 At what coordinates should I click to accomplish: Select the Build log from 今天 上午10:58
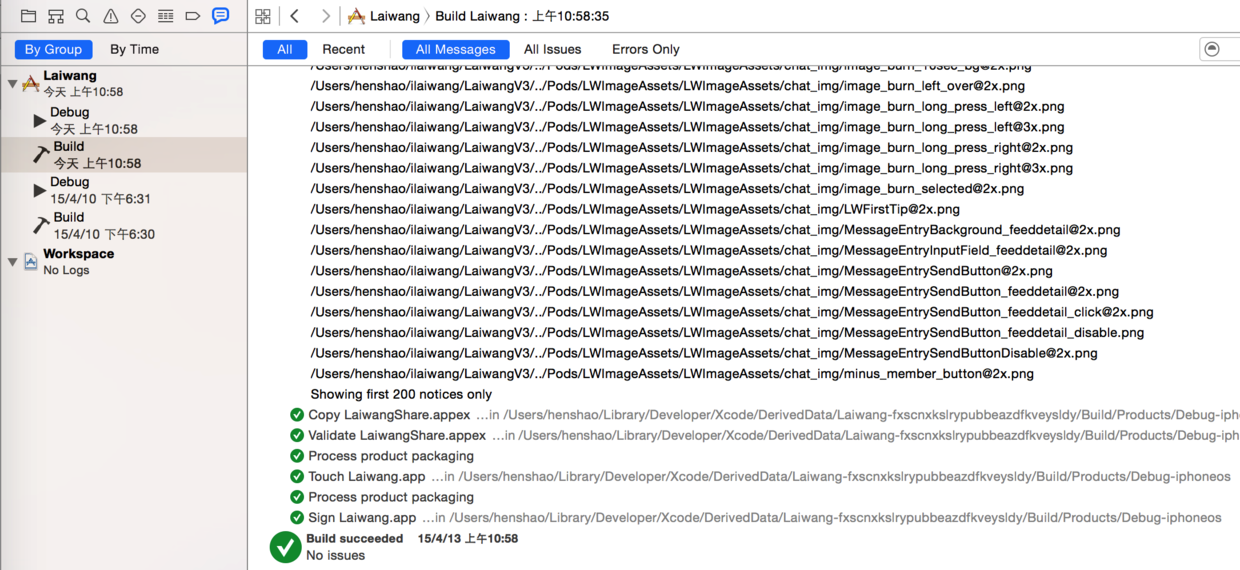123,154
